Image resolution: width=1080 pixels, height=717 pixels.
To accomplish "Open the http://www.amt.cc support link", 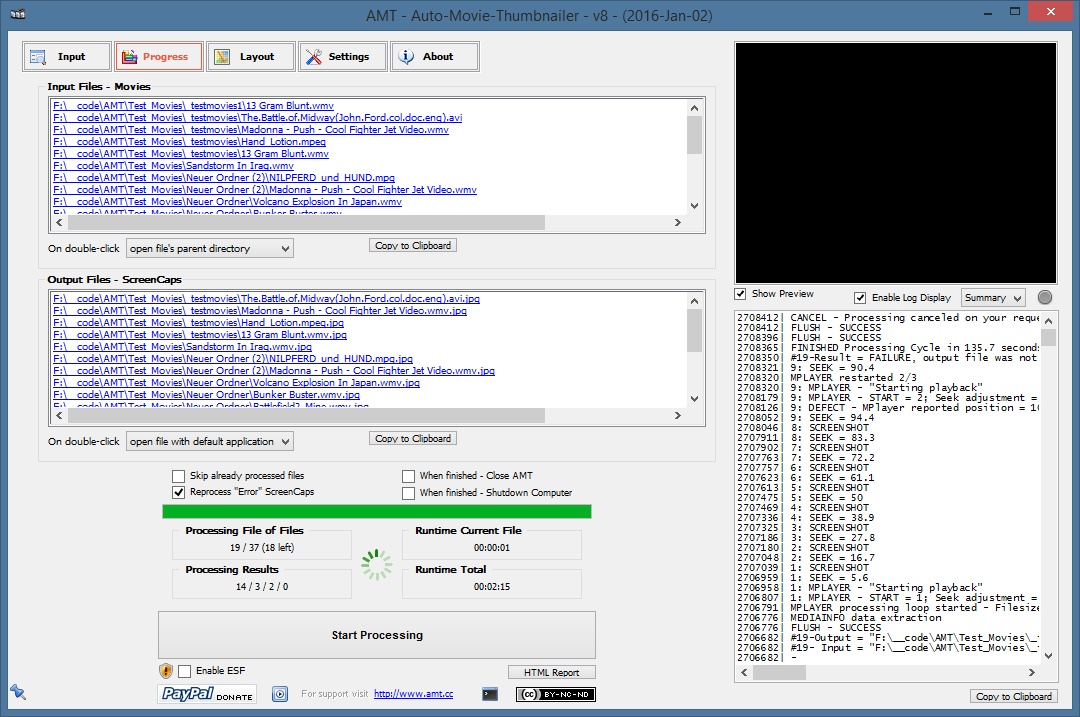I will tap(413, 694).
